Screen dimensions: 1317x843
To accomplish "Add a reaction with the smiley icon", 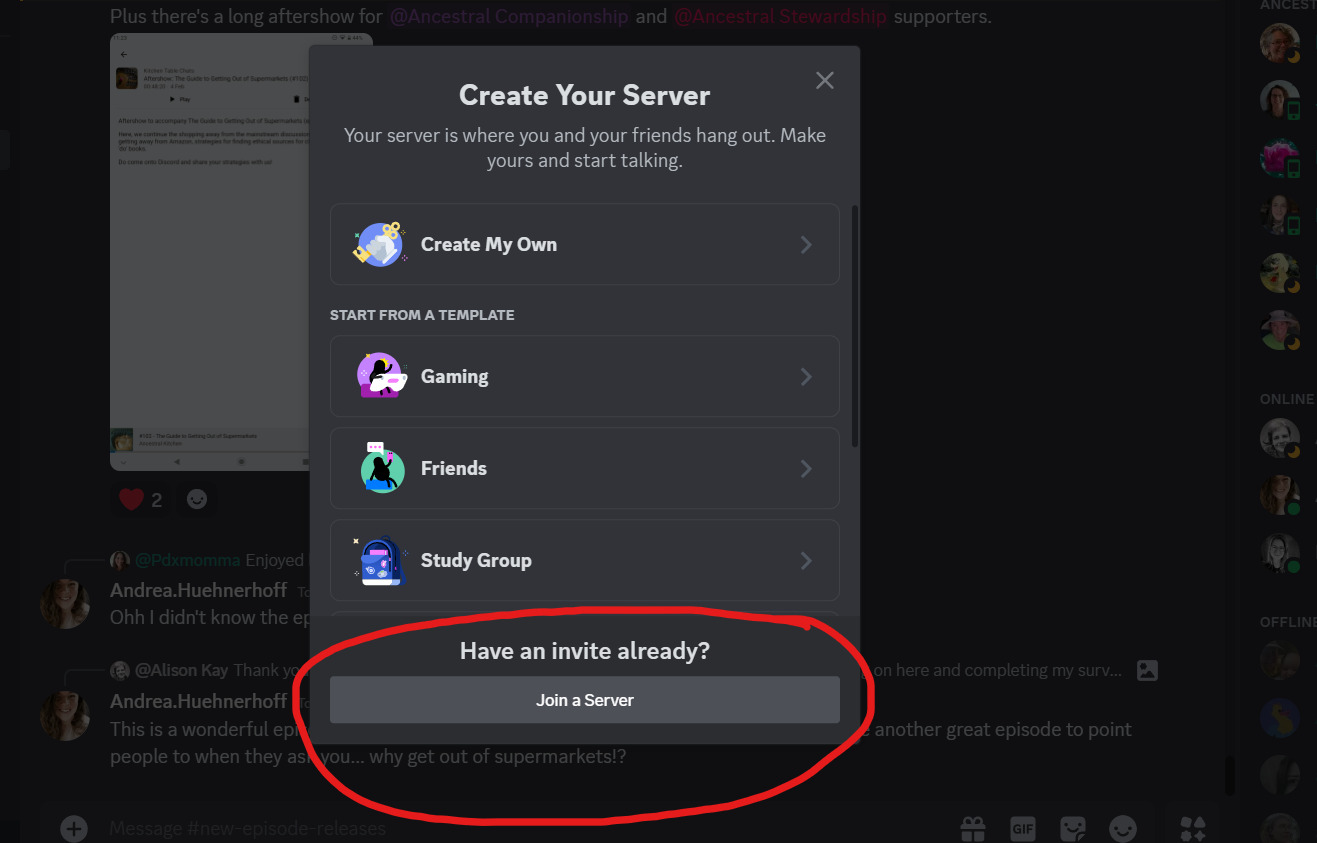I will [x=197, y=499].
